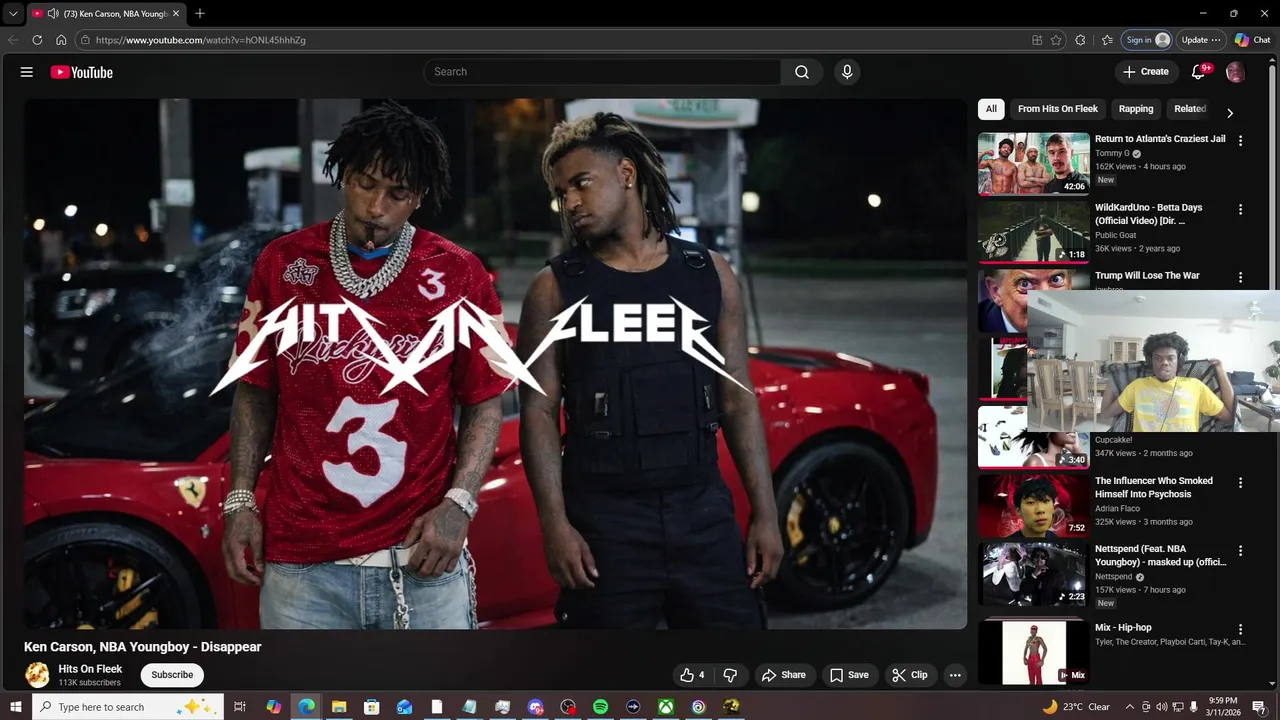Reload the page in the browser
The height and width of the screenshot is (720, 1280).
click(37, 40)
